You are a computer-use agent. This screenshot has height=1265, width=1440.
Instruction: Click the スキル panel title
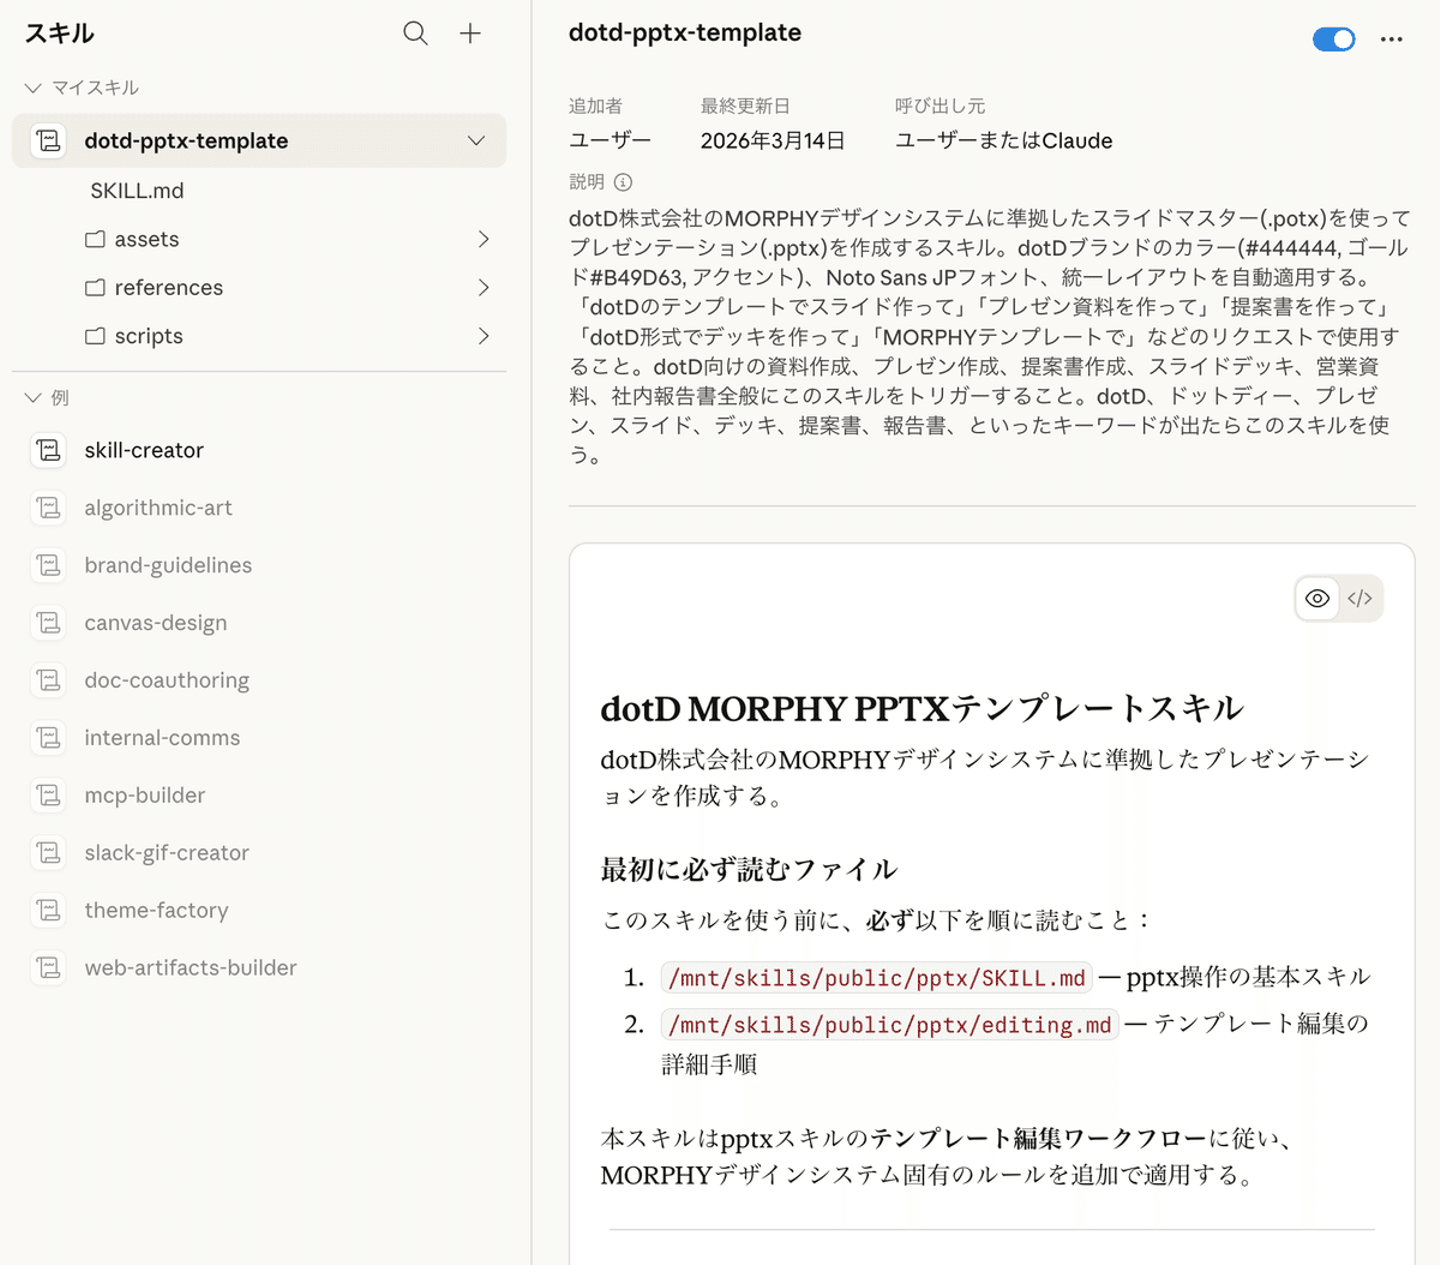pyautogui.click(x=60, y=34)
